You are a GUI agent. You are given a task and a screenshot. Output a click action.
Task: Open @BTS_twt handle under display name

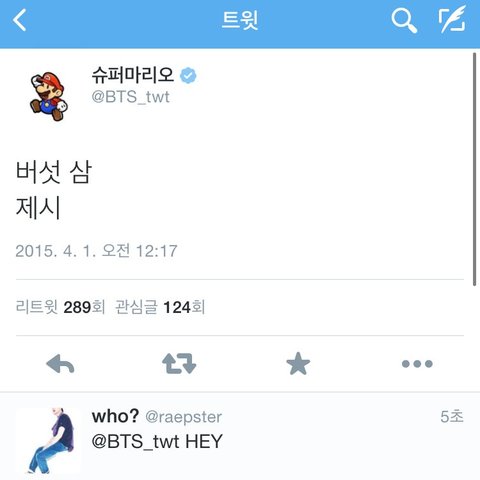pos(131,97)
